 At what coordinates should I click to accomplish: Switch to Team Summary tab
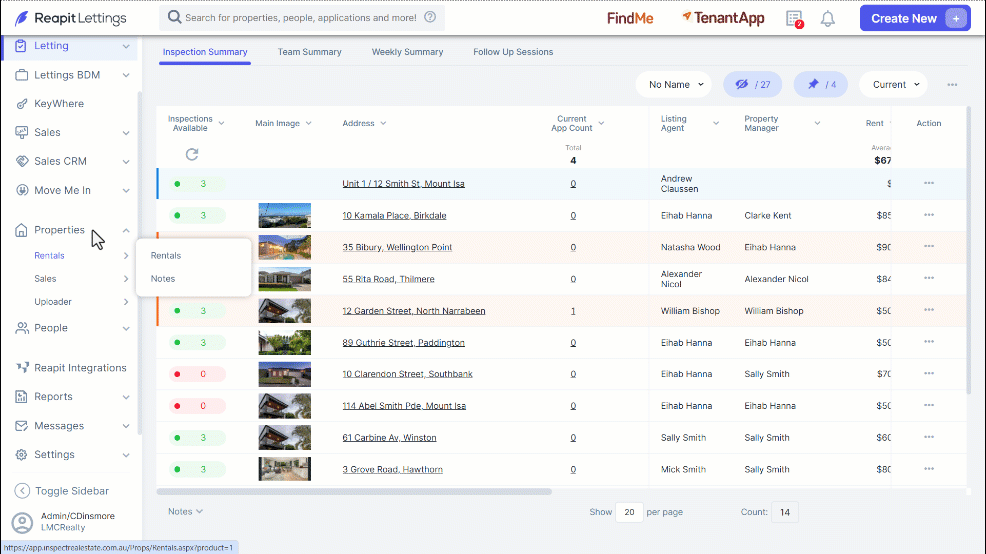coord(309,52)
